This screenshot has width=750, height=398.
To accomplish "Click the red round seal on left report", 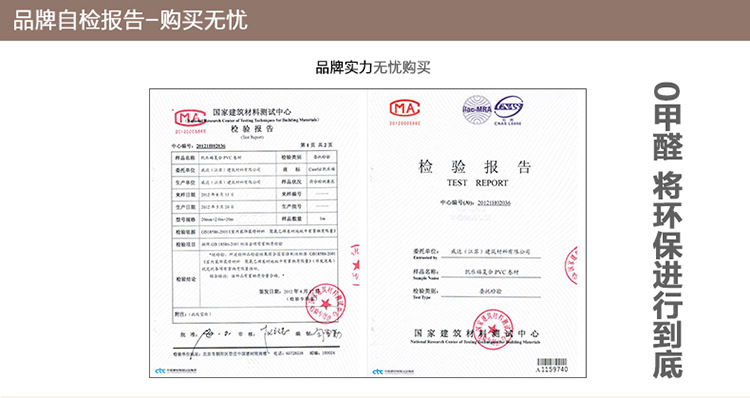I will [x=326, y=303].
